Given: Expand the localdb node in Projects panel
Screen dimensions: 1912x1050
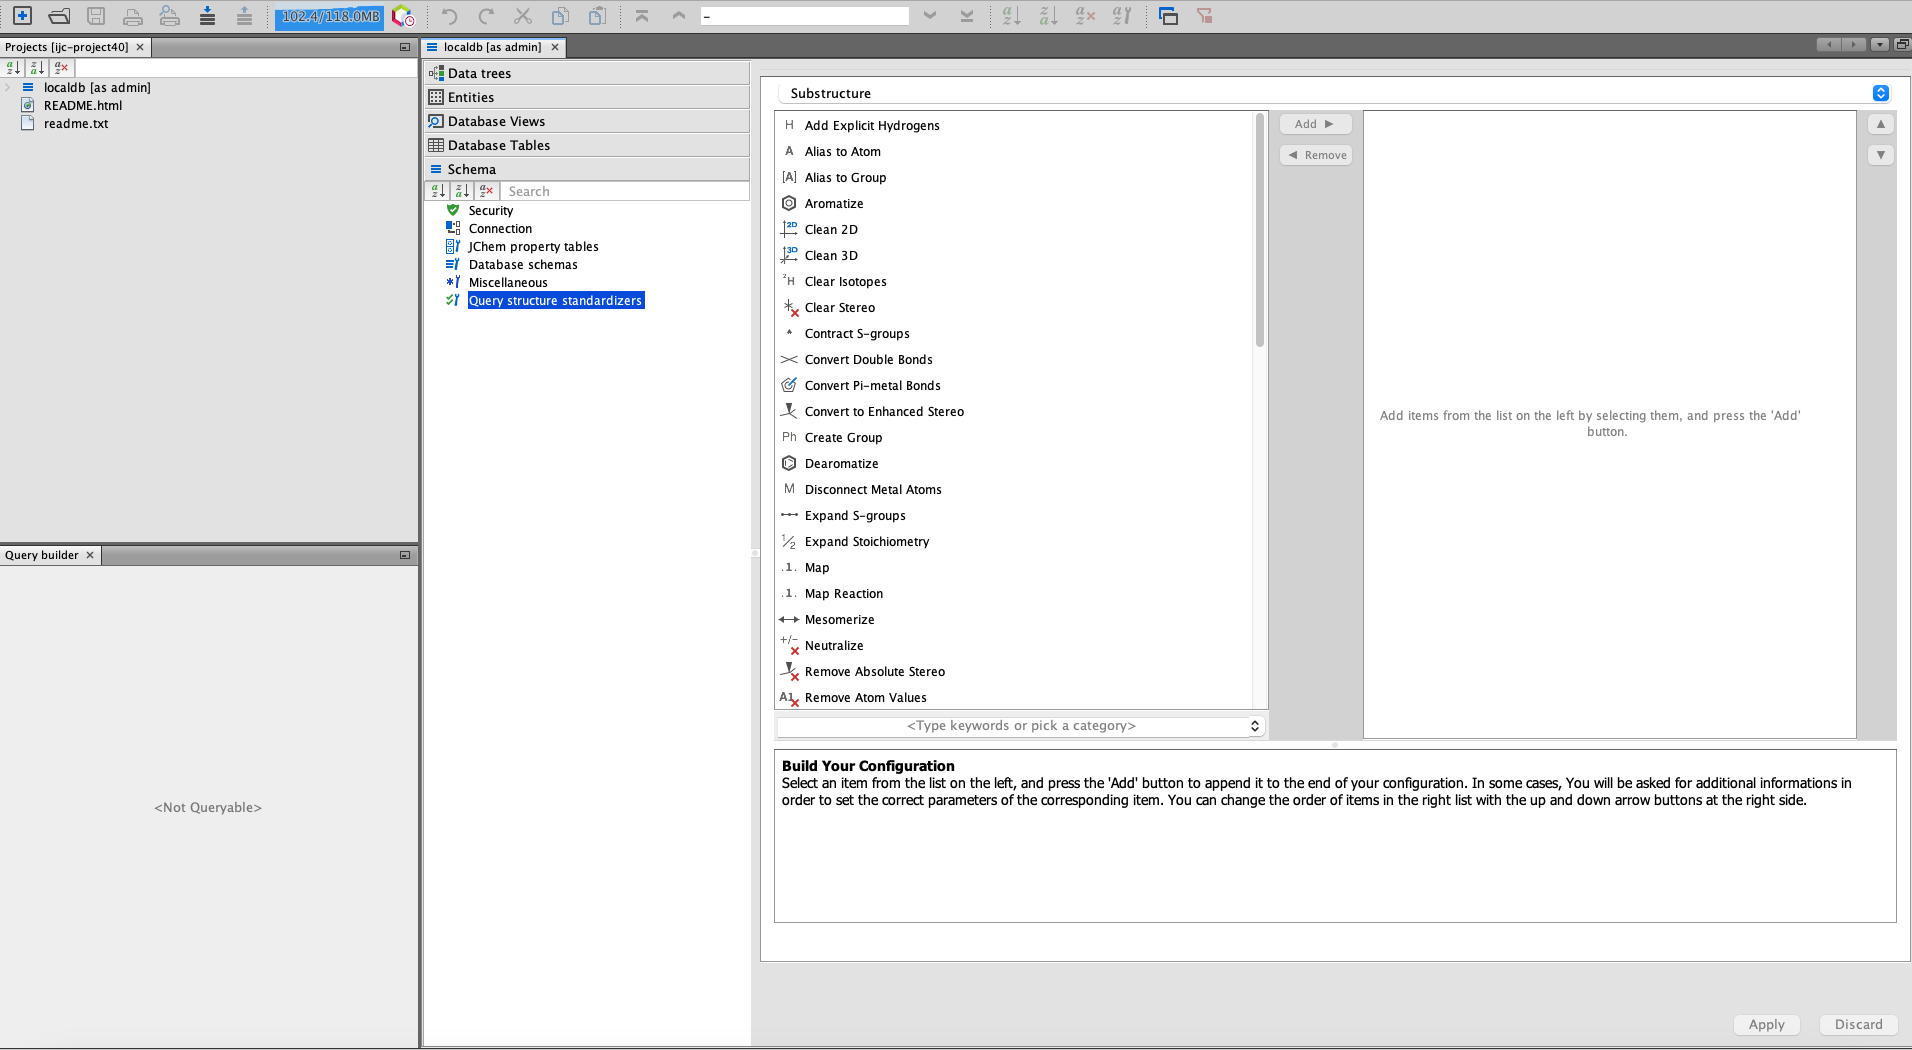Looking at the screenshot, I should 8,87.
